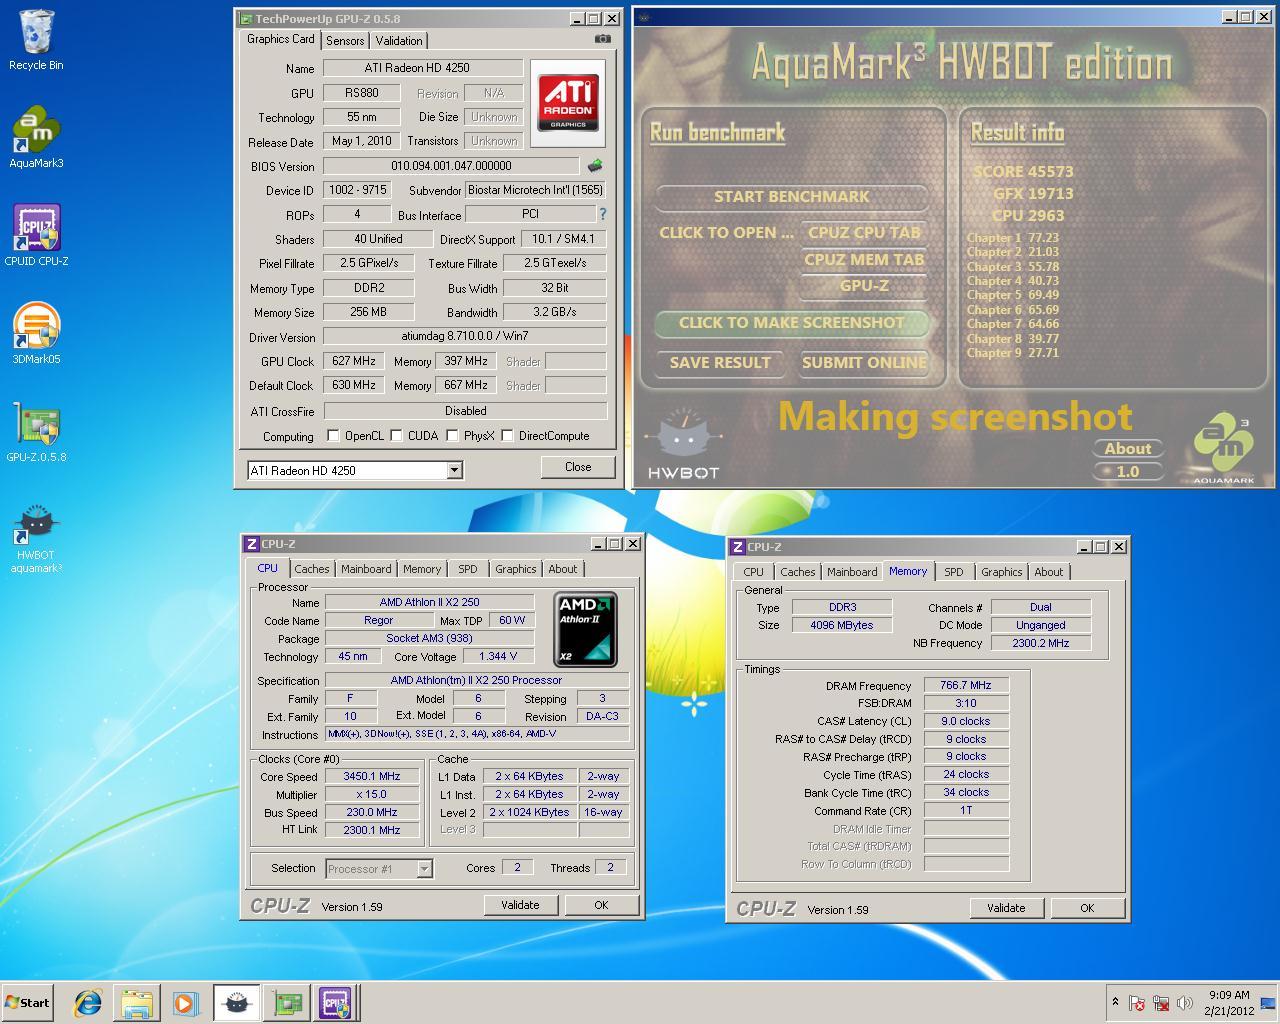Click START BENCHMARK in AquaMark
Image resolution: width=1280 pixels, height=1024 pixels.
[792, 197]
